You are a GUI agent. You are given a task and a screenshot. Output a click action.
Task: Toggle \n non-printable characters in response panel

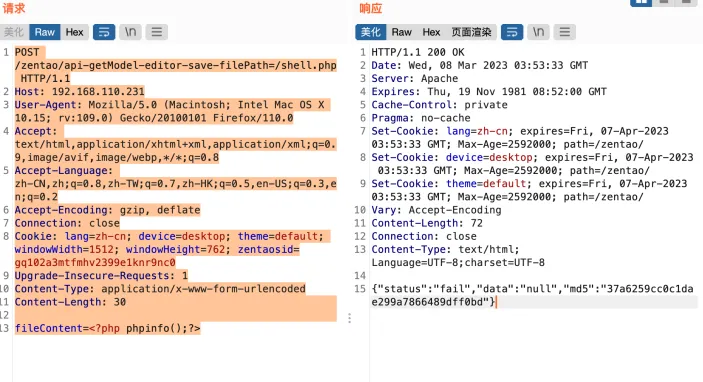[538, 32]
